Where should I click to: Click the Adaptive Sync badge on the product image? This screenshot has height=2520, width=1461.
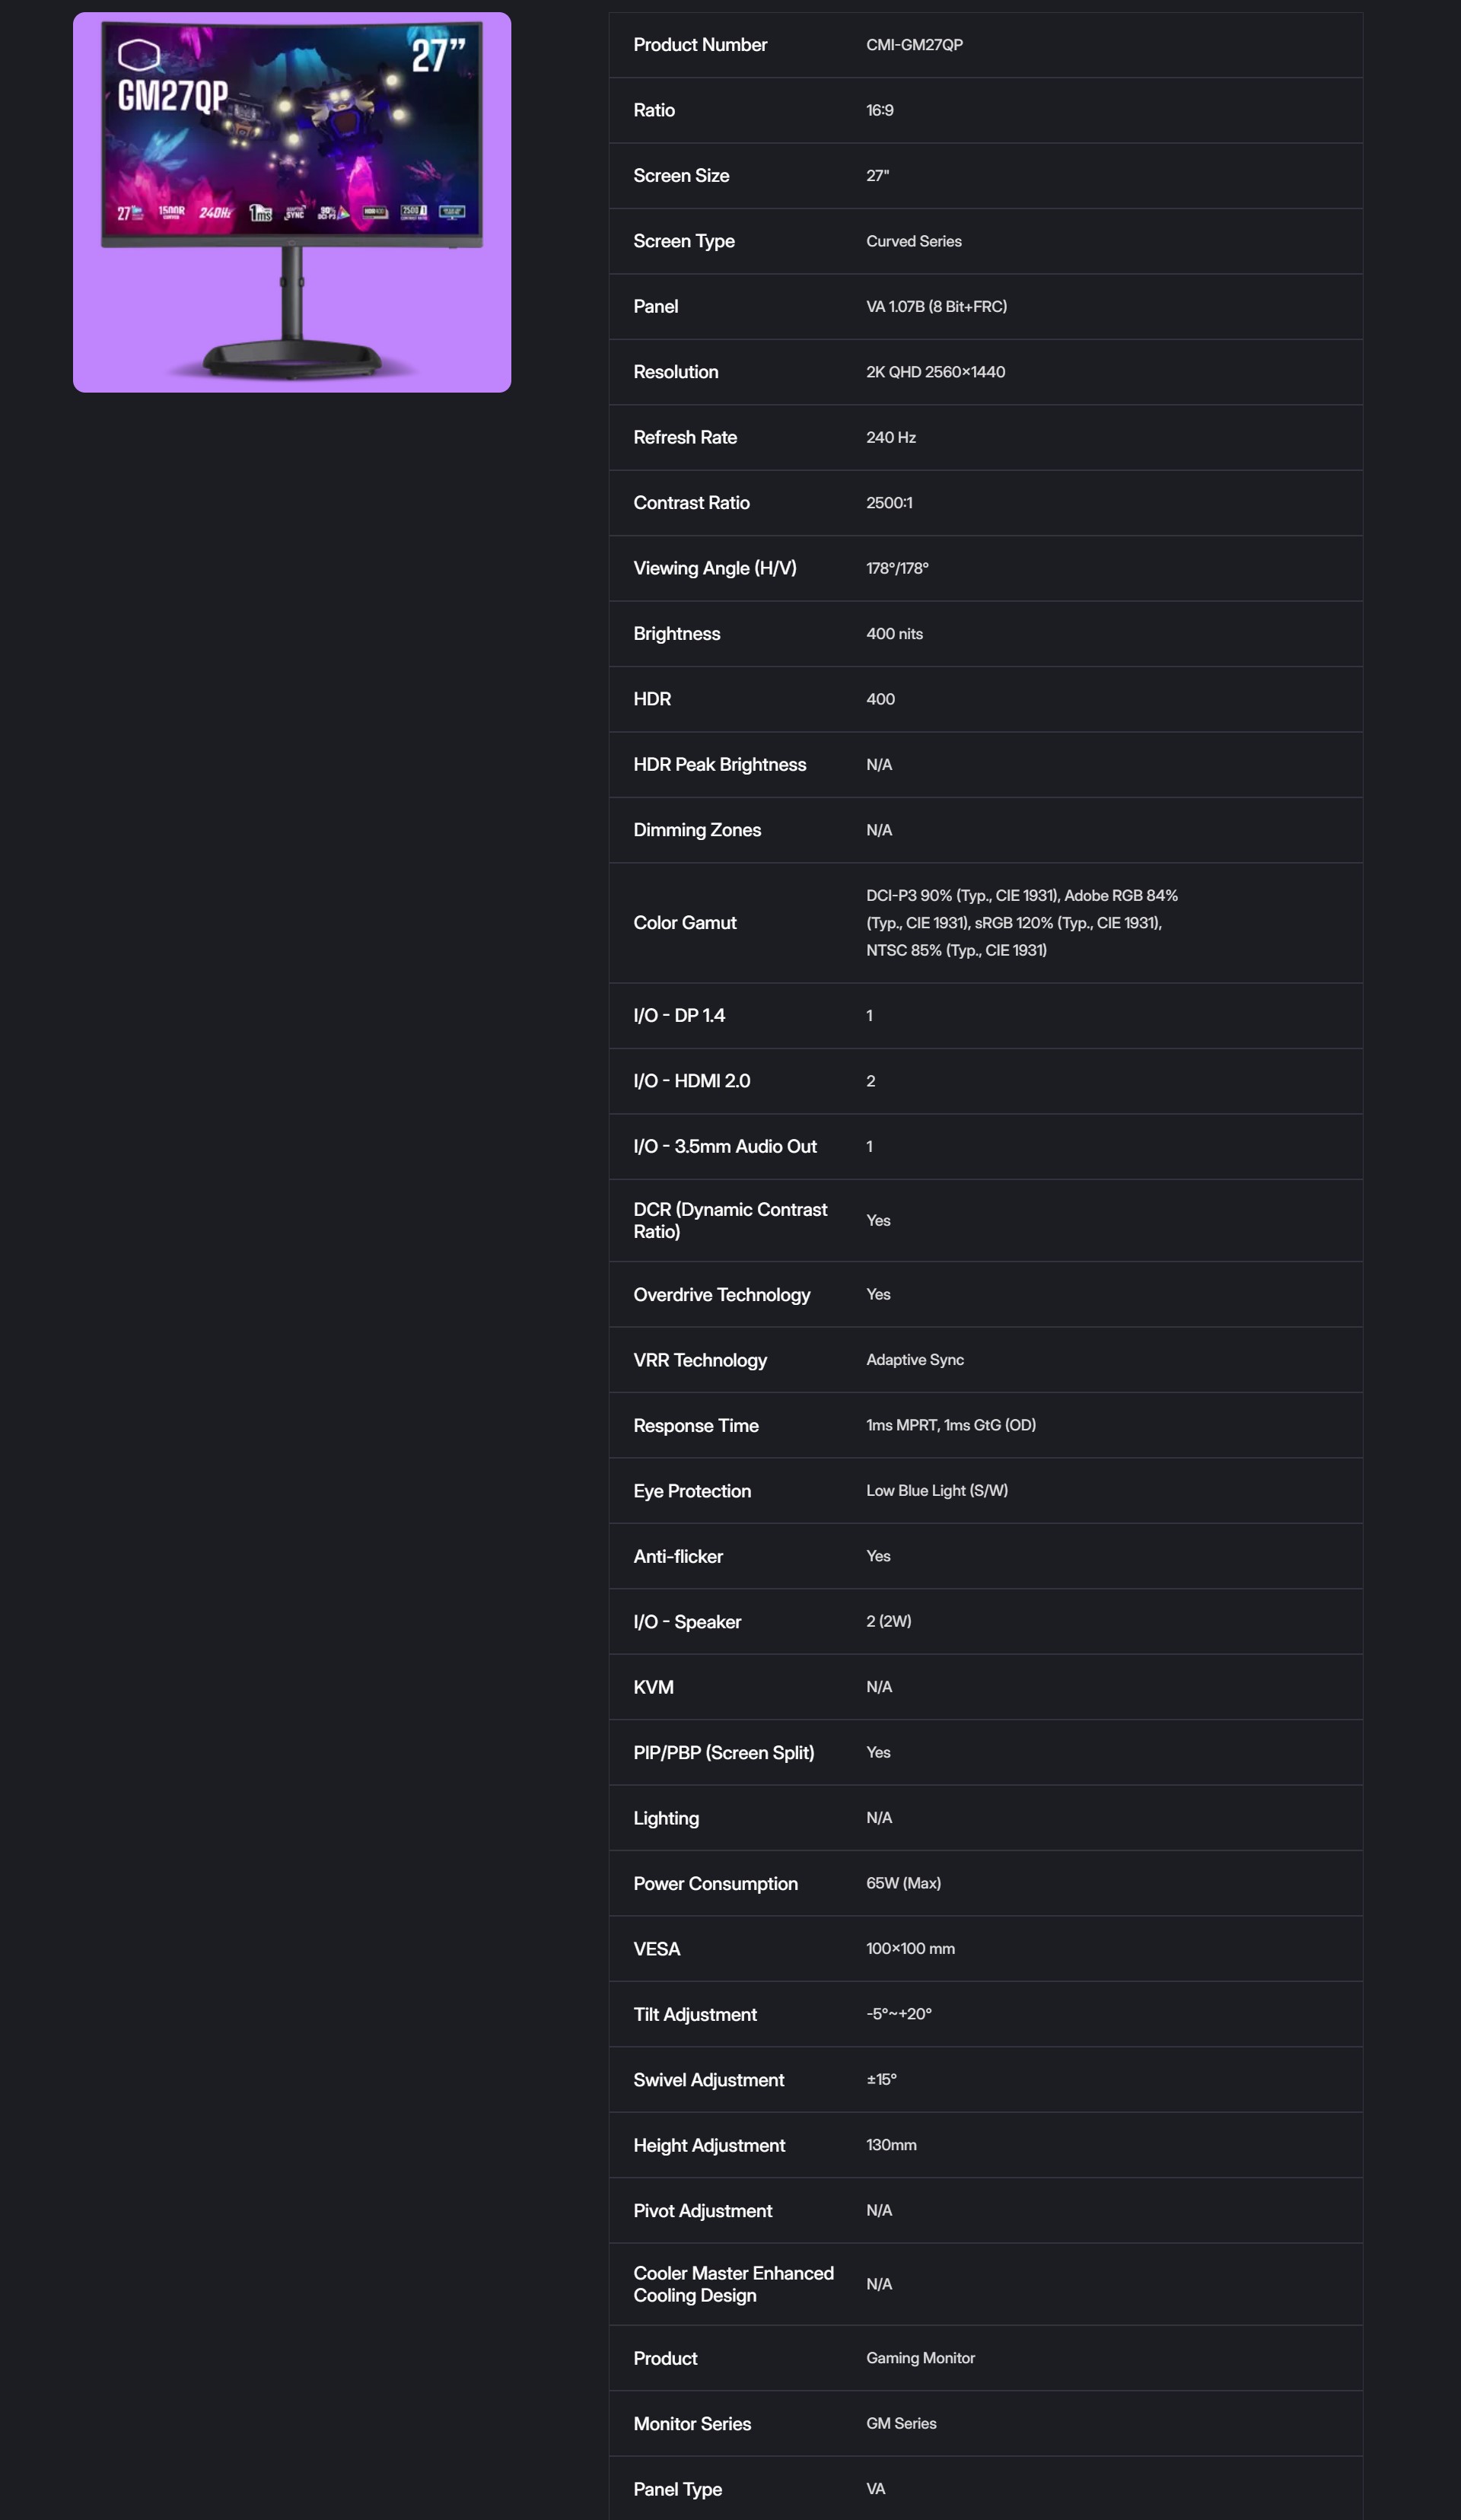pyautogui.click(x=295, y=212)
